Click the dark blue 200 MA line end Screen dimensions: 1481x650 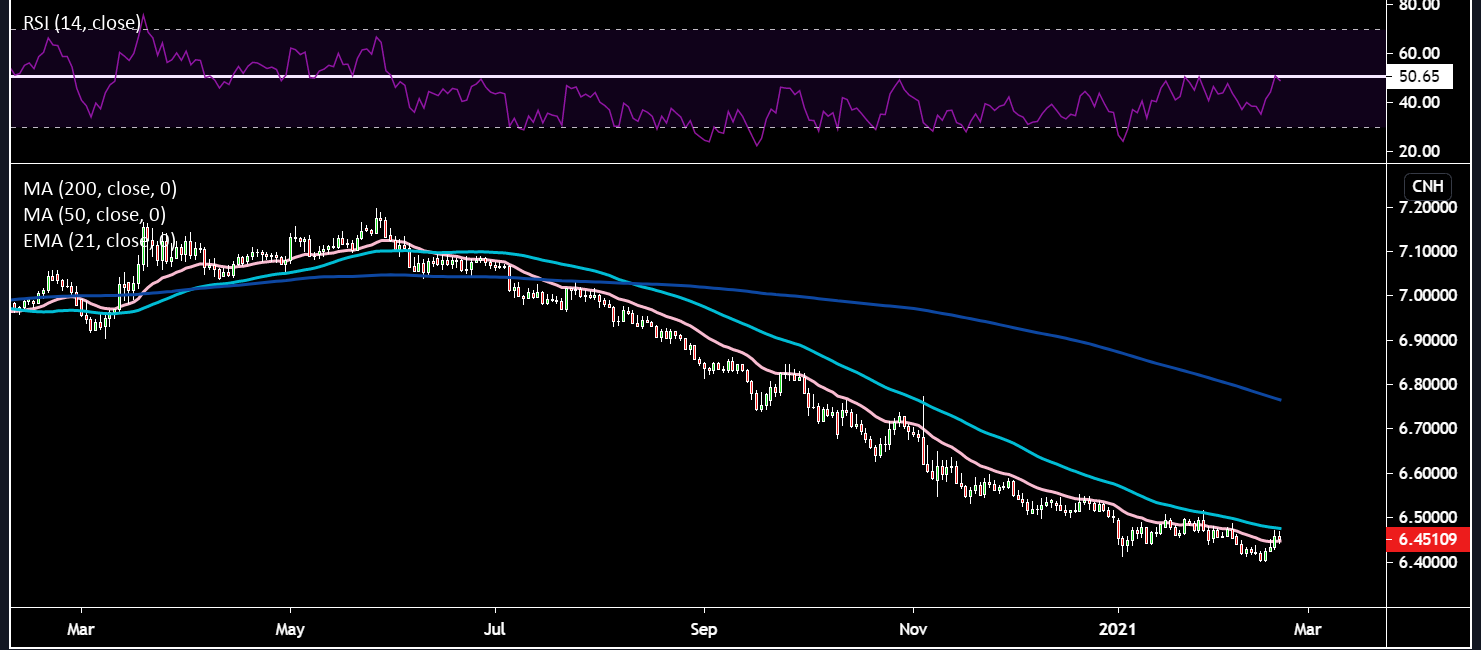pos(1280,399)
